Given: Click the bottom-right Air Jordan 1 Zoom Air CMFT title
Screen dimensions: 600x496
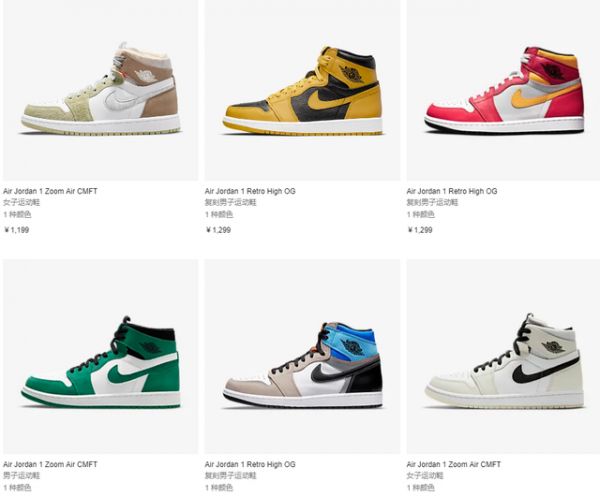Looking at the screenshot, I should click(x=453, y=464).
